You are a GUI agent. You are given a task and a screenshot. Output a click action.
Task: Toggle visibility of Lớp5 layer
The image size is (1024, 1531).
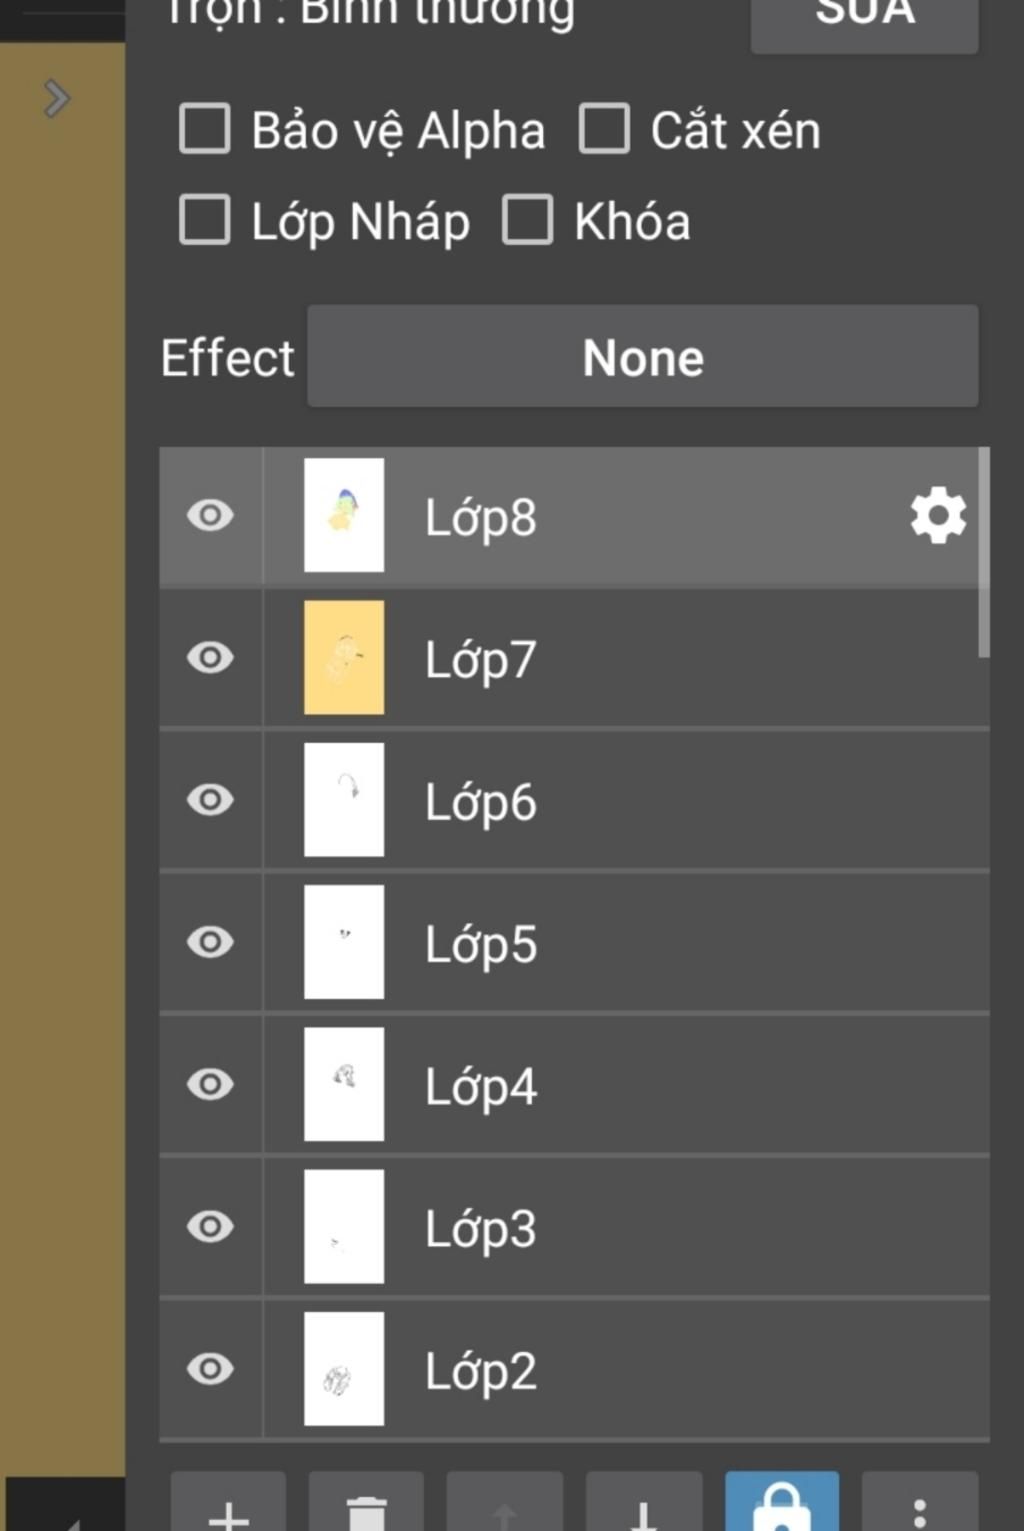click(210, 942)
